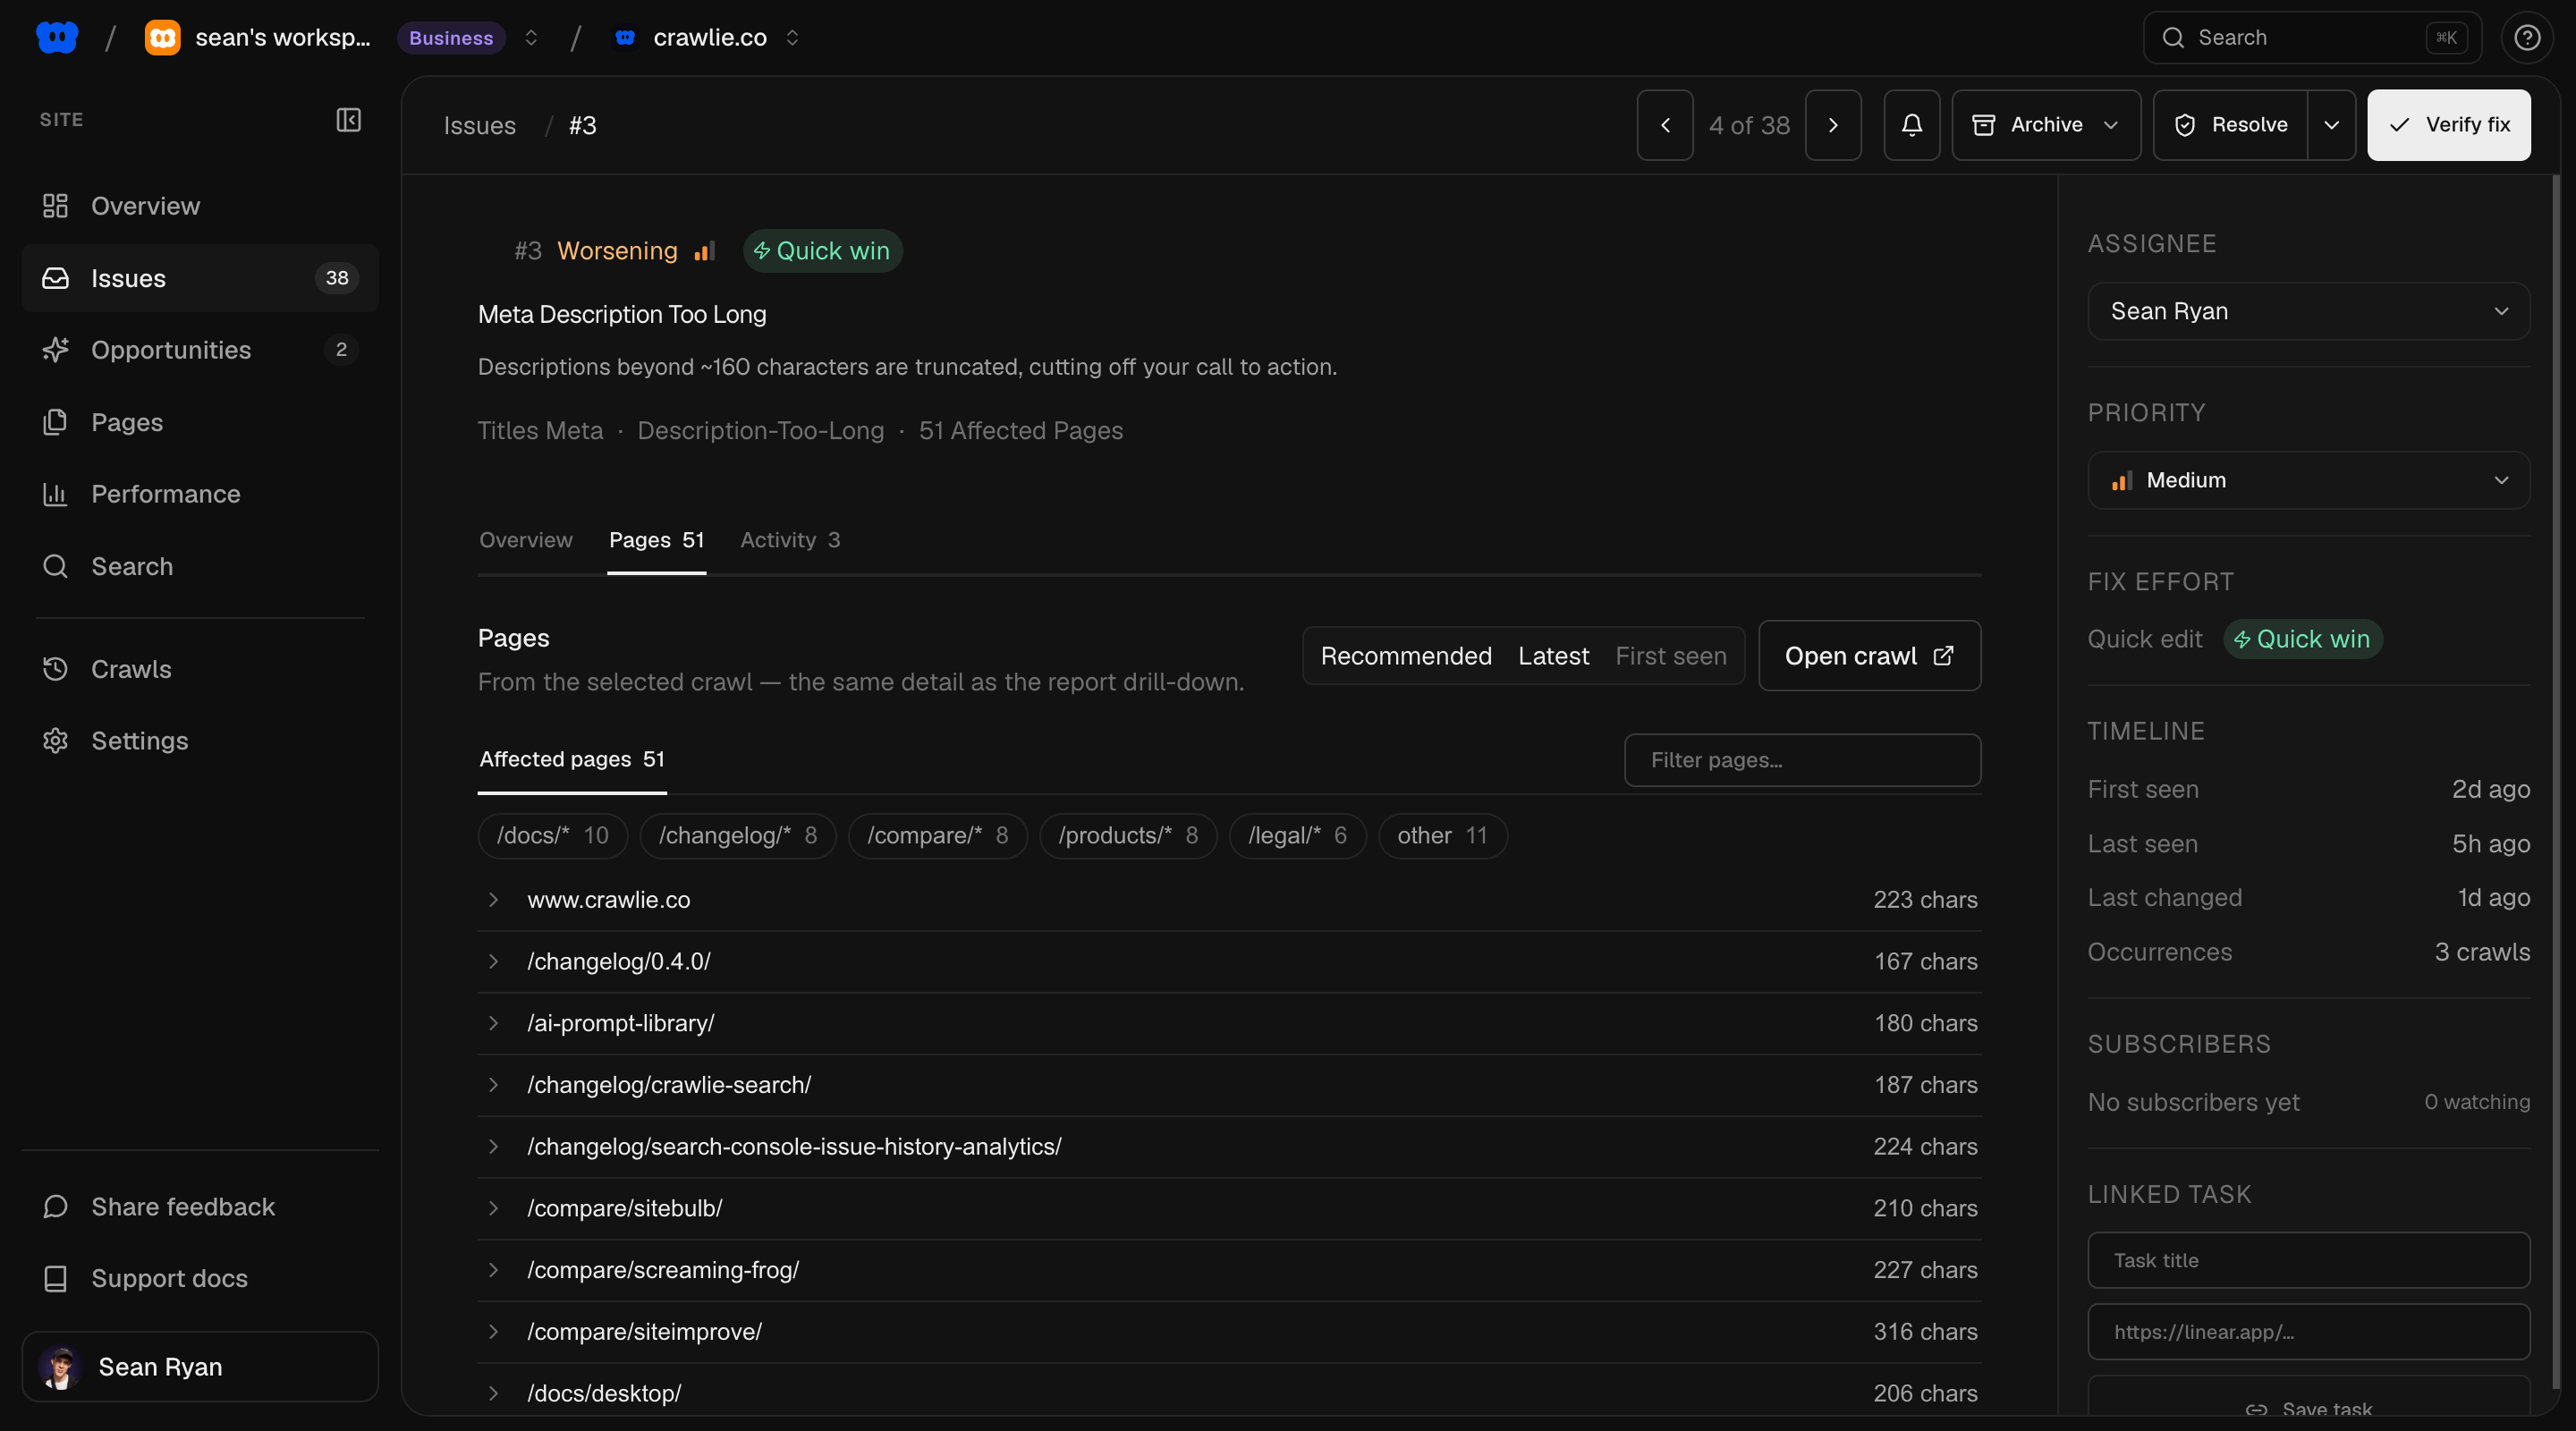Viewport: 2576px width, 1431px height.
Task: Open the help question mark icon
Action: point(2527,38)
